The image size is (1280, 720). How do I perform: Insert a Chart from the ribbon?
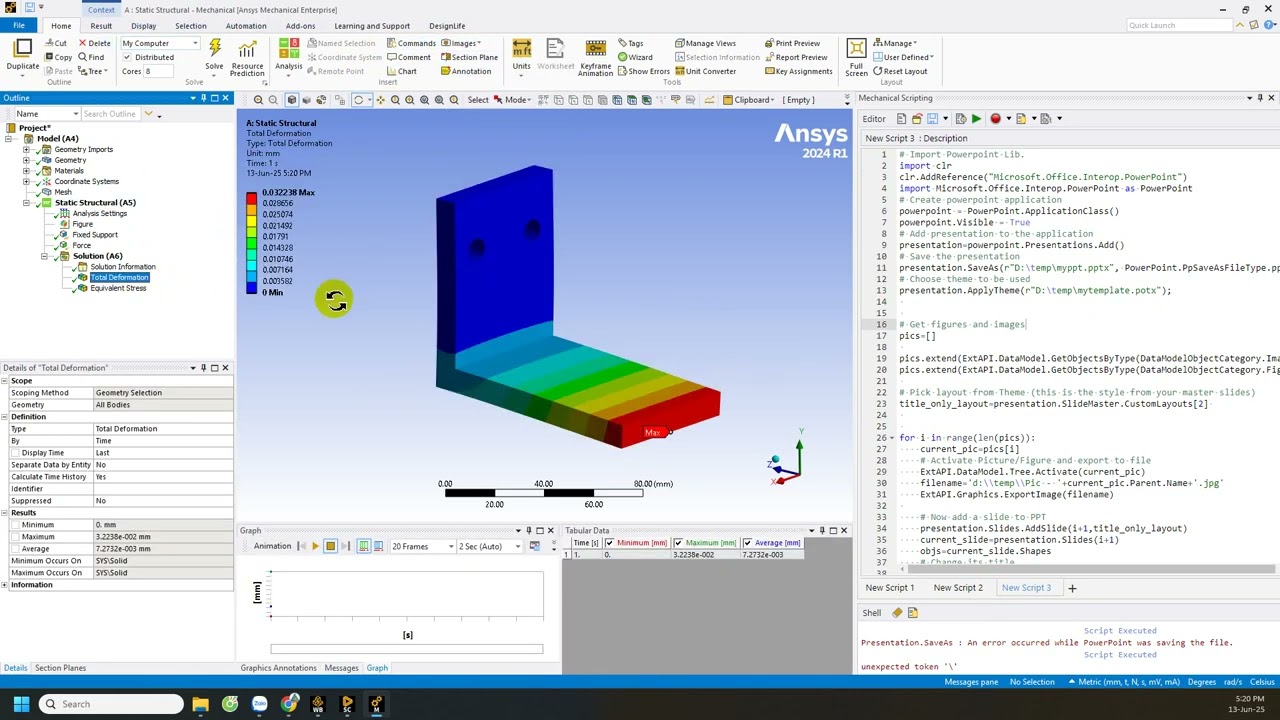400,71
